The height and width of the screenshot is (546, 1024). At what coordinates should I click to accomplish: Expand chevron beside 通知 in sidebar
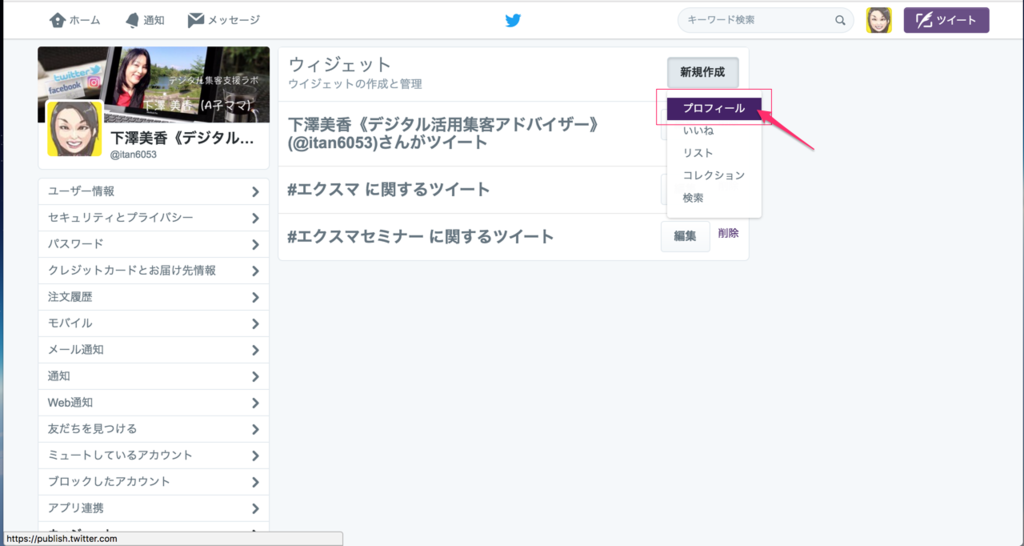(255, 377)
